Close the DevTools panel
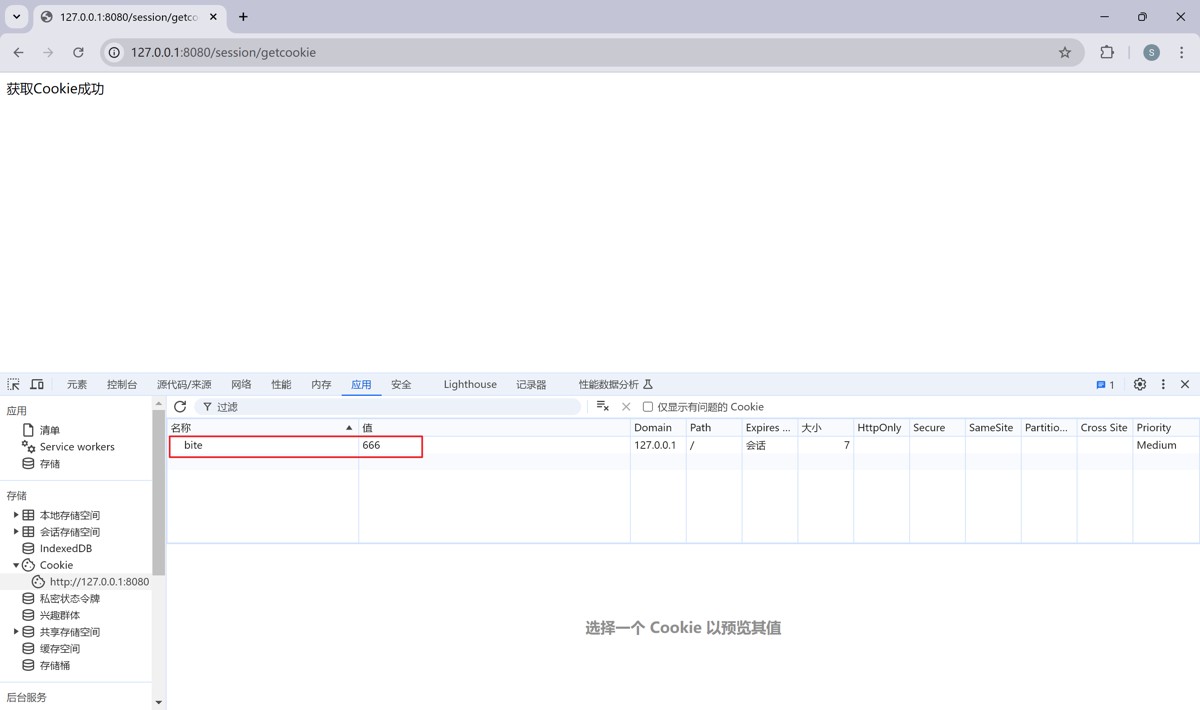The image size is (1200, 710). pyautogui.click(x=1185, y=384)
